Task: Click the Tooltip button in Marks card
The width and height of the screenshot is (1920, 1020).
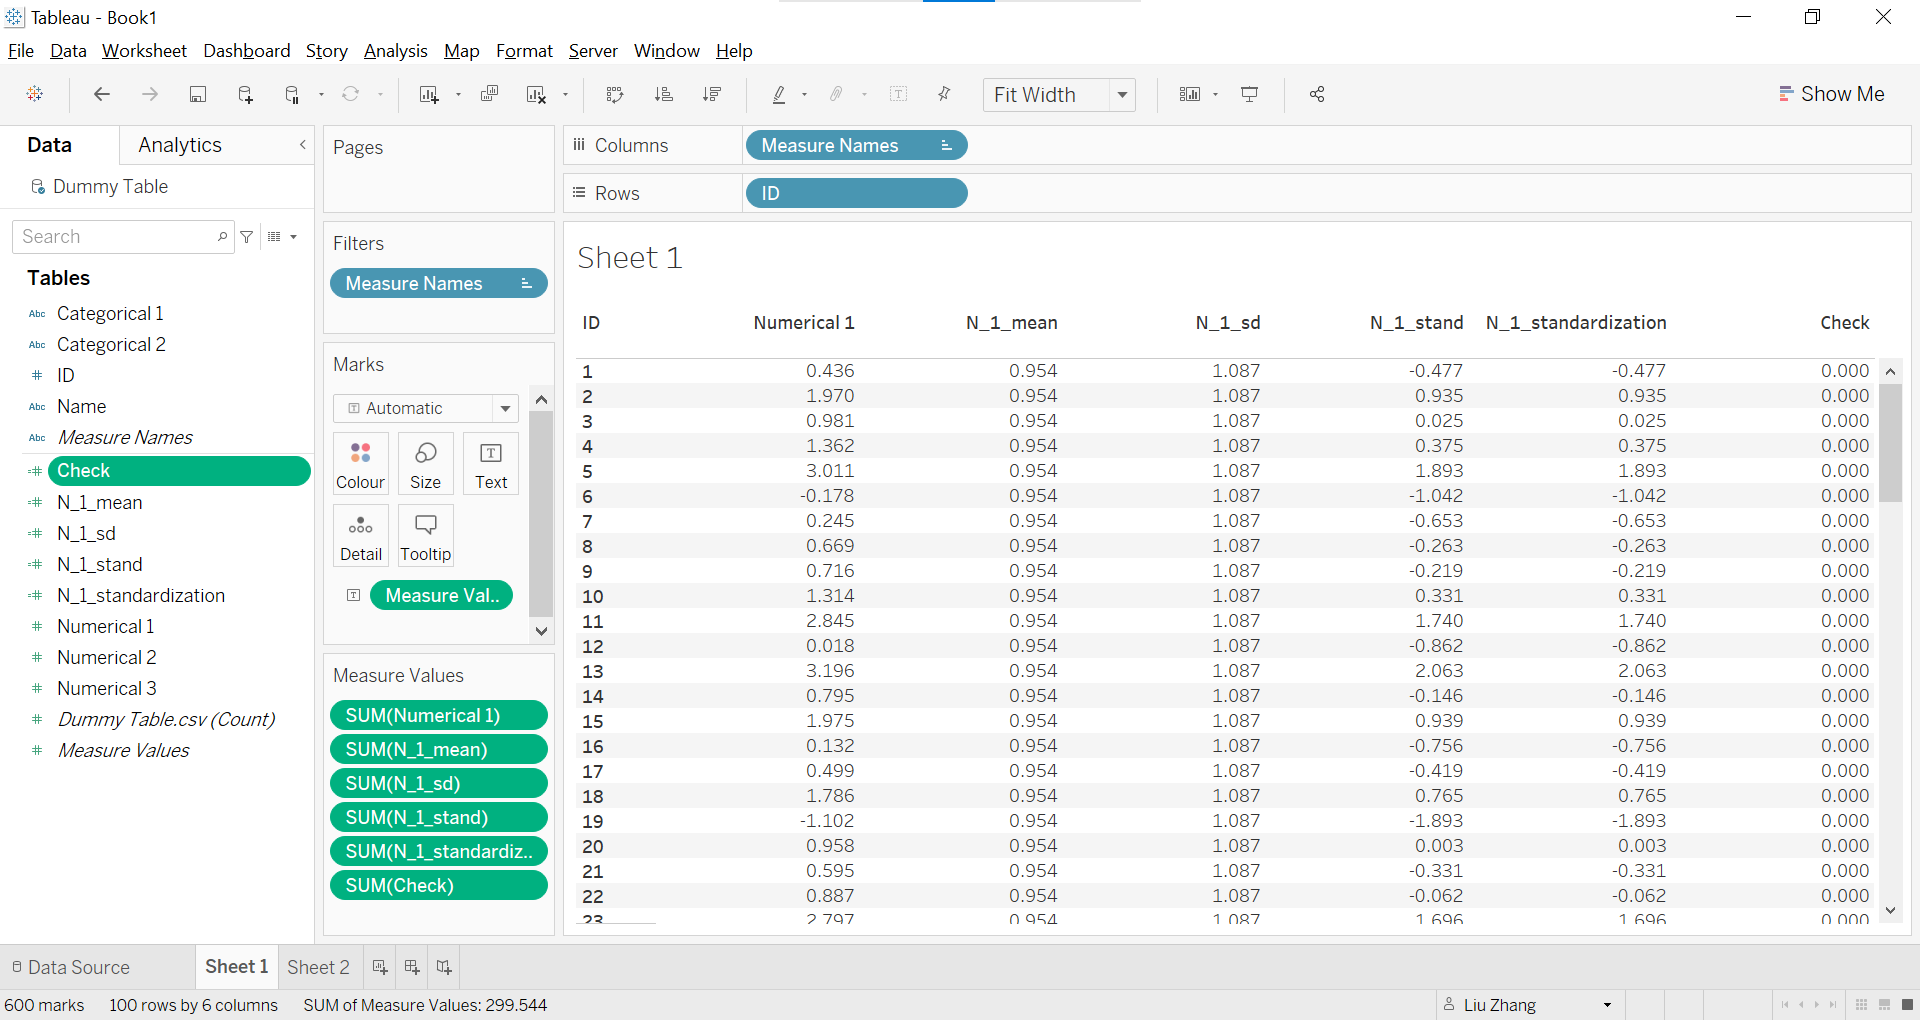Action: pyautogui.click(x=426, y=536)
